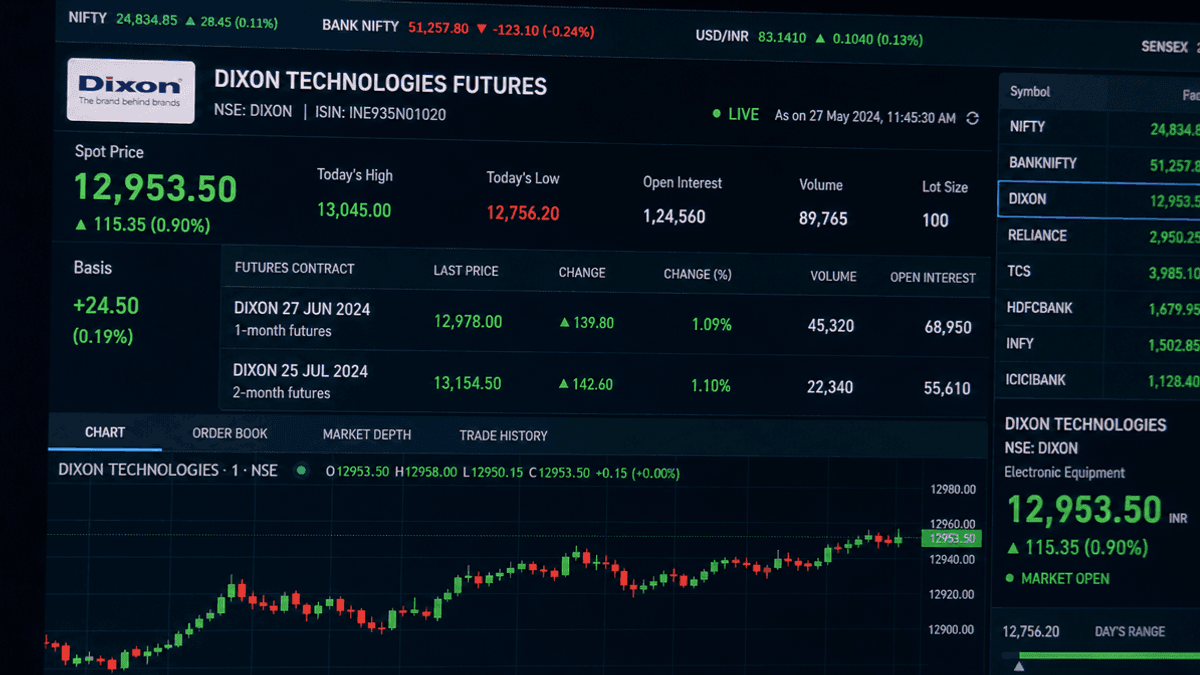
Task: Click the large Spot Price 12,953.50 value
Action: pyautogui.click(x=155, y=188)
